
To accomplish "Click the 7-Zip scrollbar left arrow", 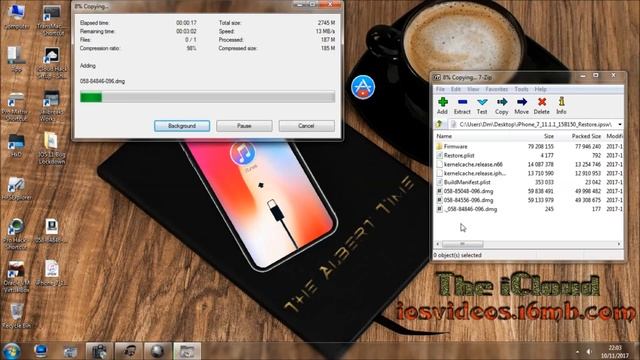I will click(x=438, y=244).
